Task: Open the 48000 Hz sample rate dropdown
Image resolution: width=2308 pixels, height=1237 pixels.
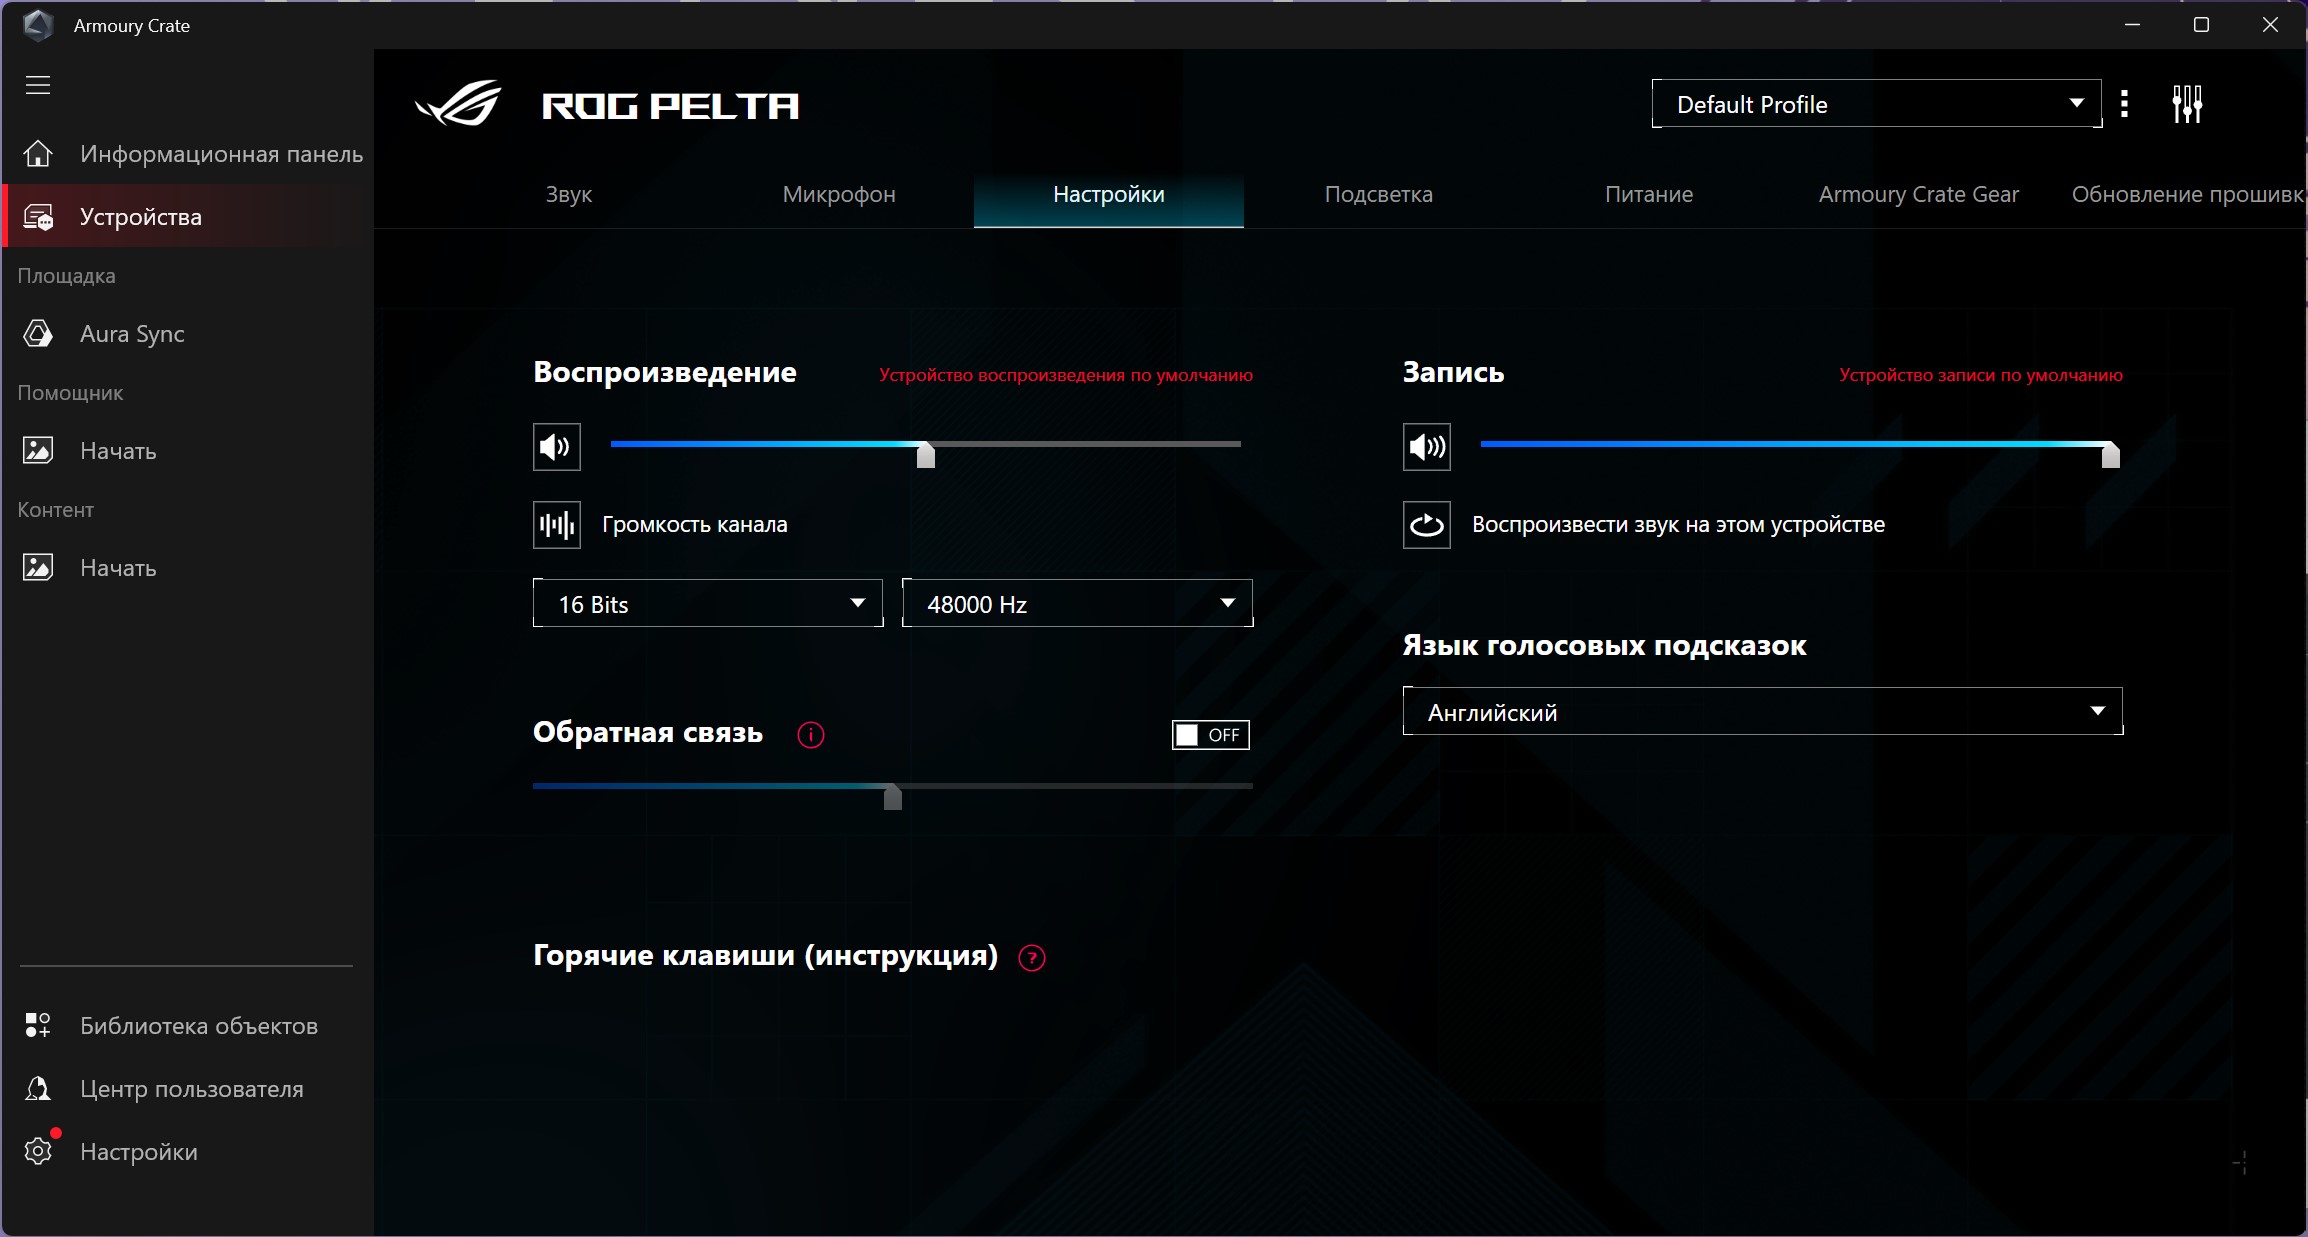Action: (x=1077, y=604)
